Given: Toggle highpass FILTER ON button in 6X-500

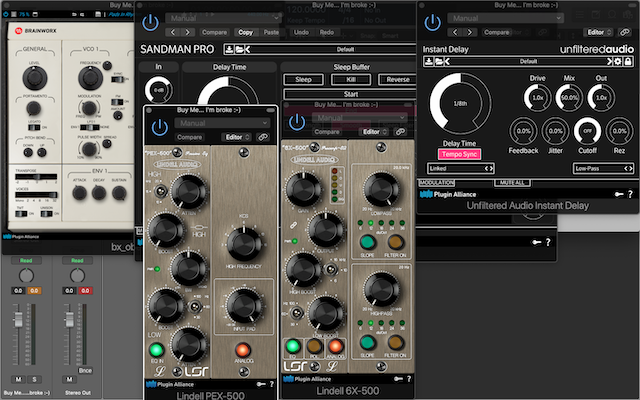Looking at the screenshot, I should click(395, 342).
